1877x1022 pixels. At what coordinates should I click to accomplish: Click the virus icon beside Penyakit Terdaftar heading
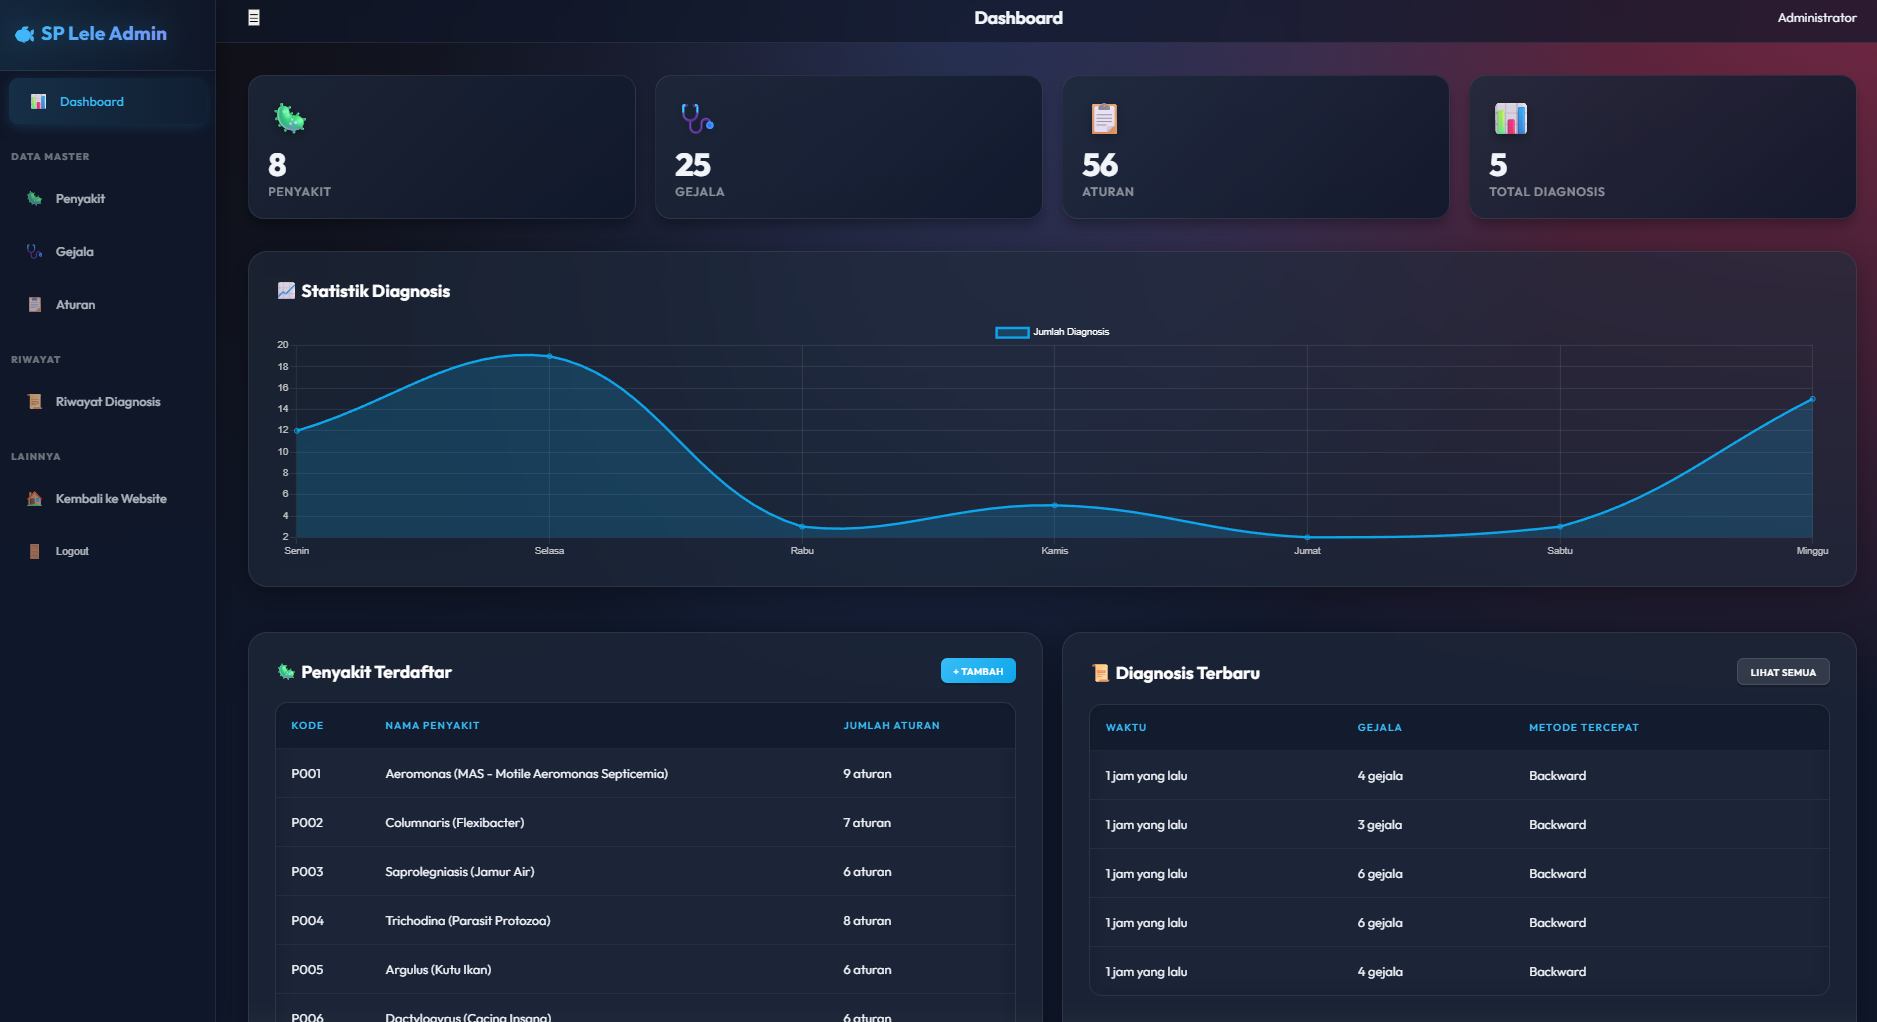coord(286,671)
